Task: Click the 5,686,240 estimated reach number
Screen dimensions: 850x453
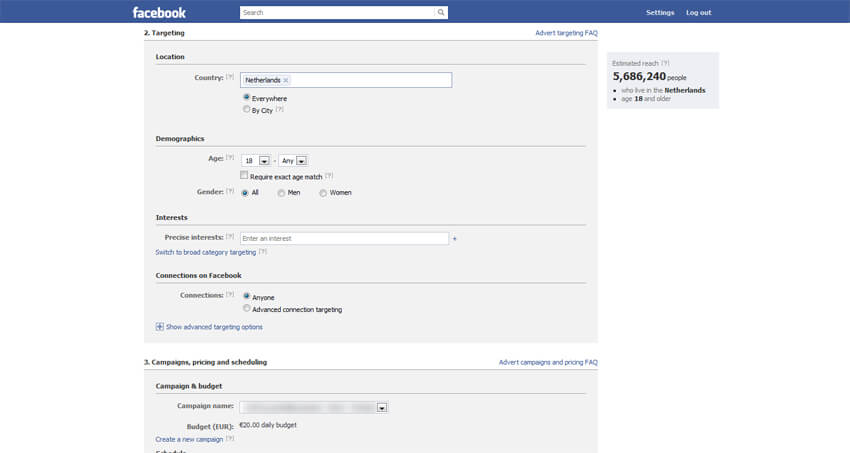Action: click(639, 76)
